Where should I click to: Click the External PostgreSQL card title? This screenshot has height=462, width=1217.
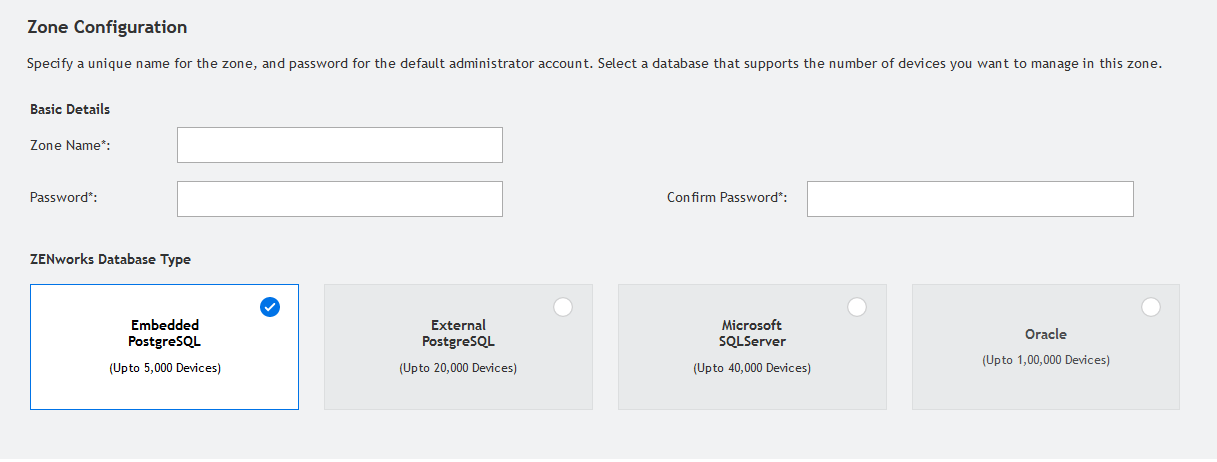coord(458,333)
